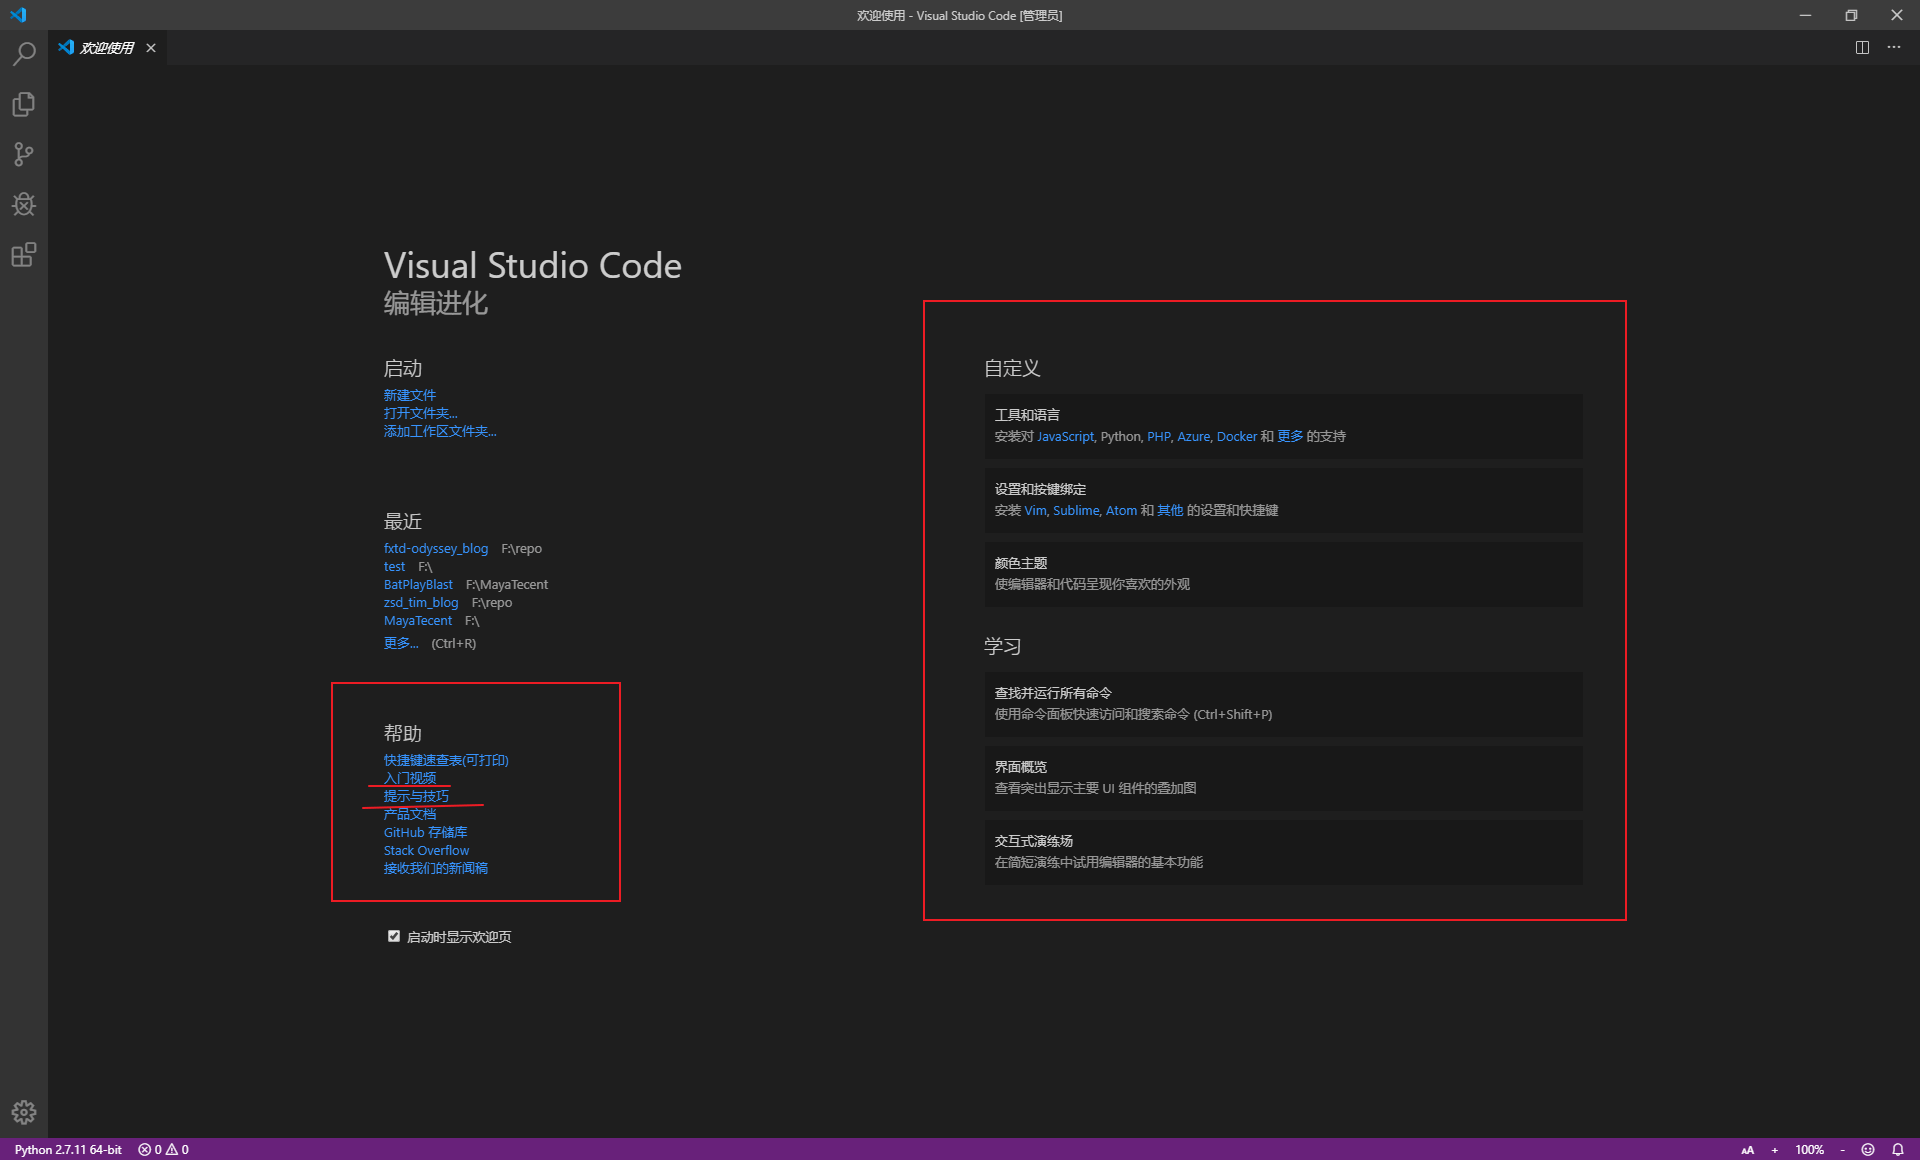The width and height of the screenshot is (1920, 1160).
Task: Click the 打开文件夹... link
Action: tap(421, 413)
